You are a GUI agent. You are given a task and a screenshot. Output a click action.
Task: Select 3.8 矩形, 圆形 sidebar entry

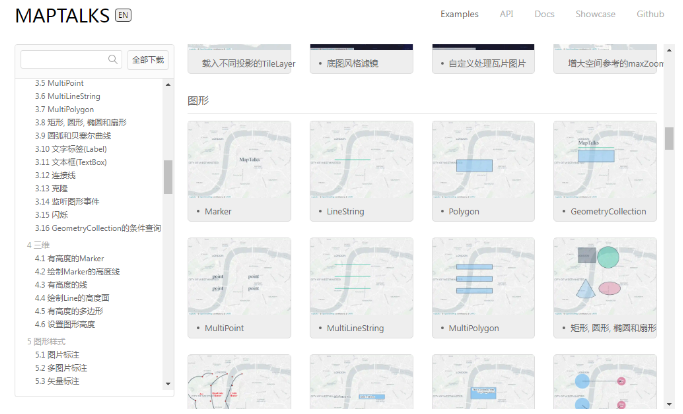81,122
